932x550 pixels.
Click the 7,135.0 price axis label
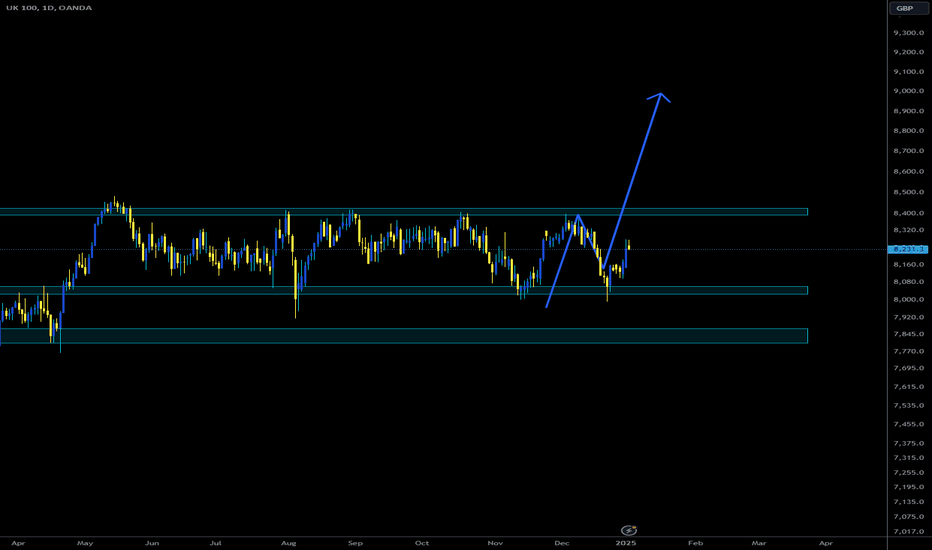click(x=908, y=502)
